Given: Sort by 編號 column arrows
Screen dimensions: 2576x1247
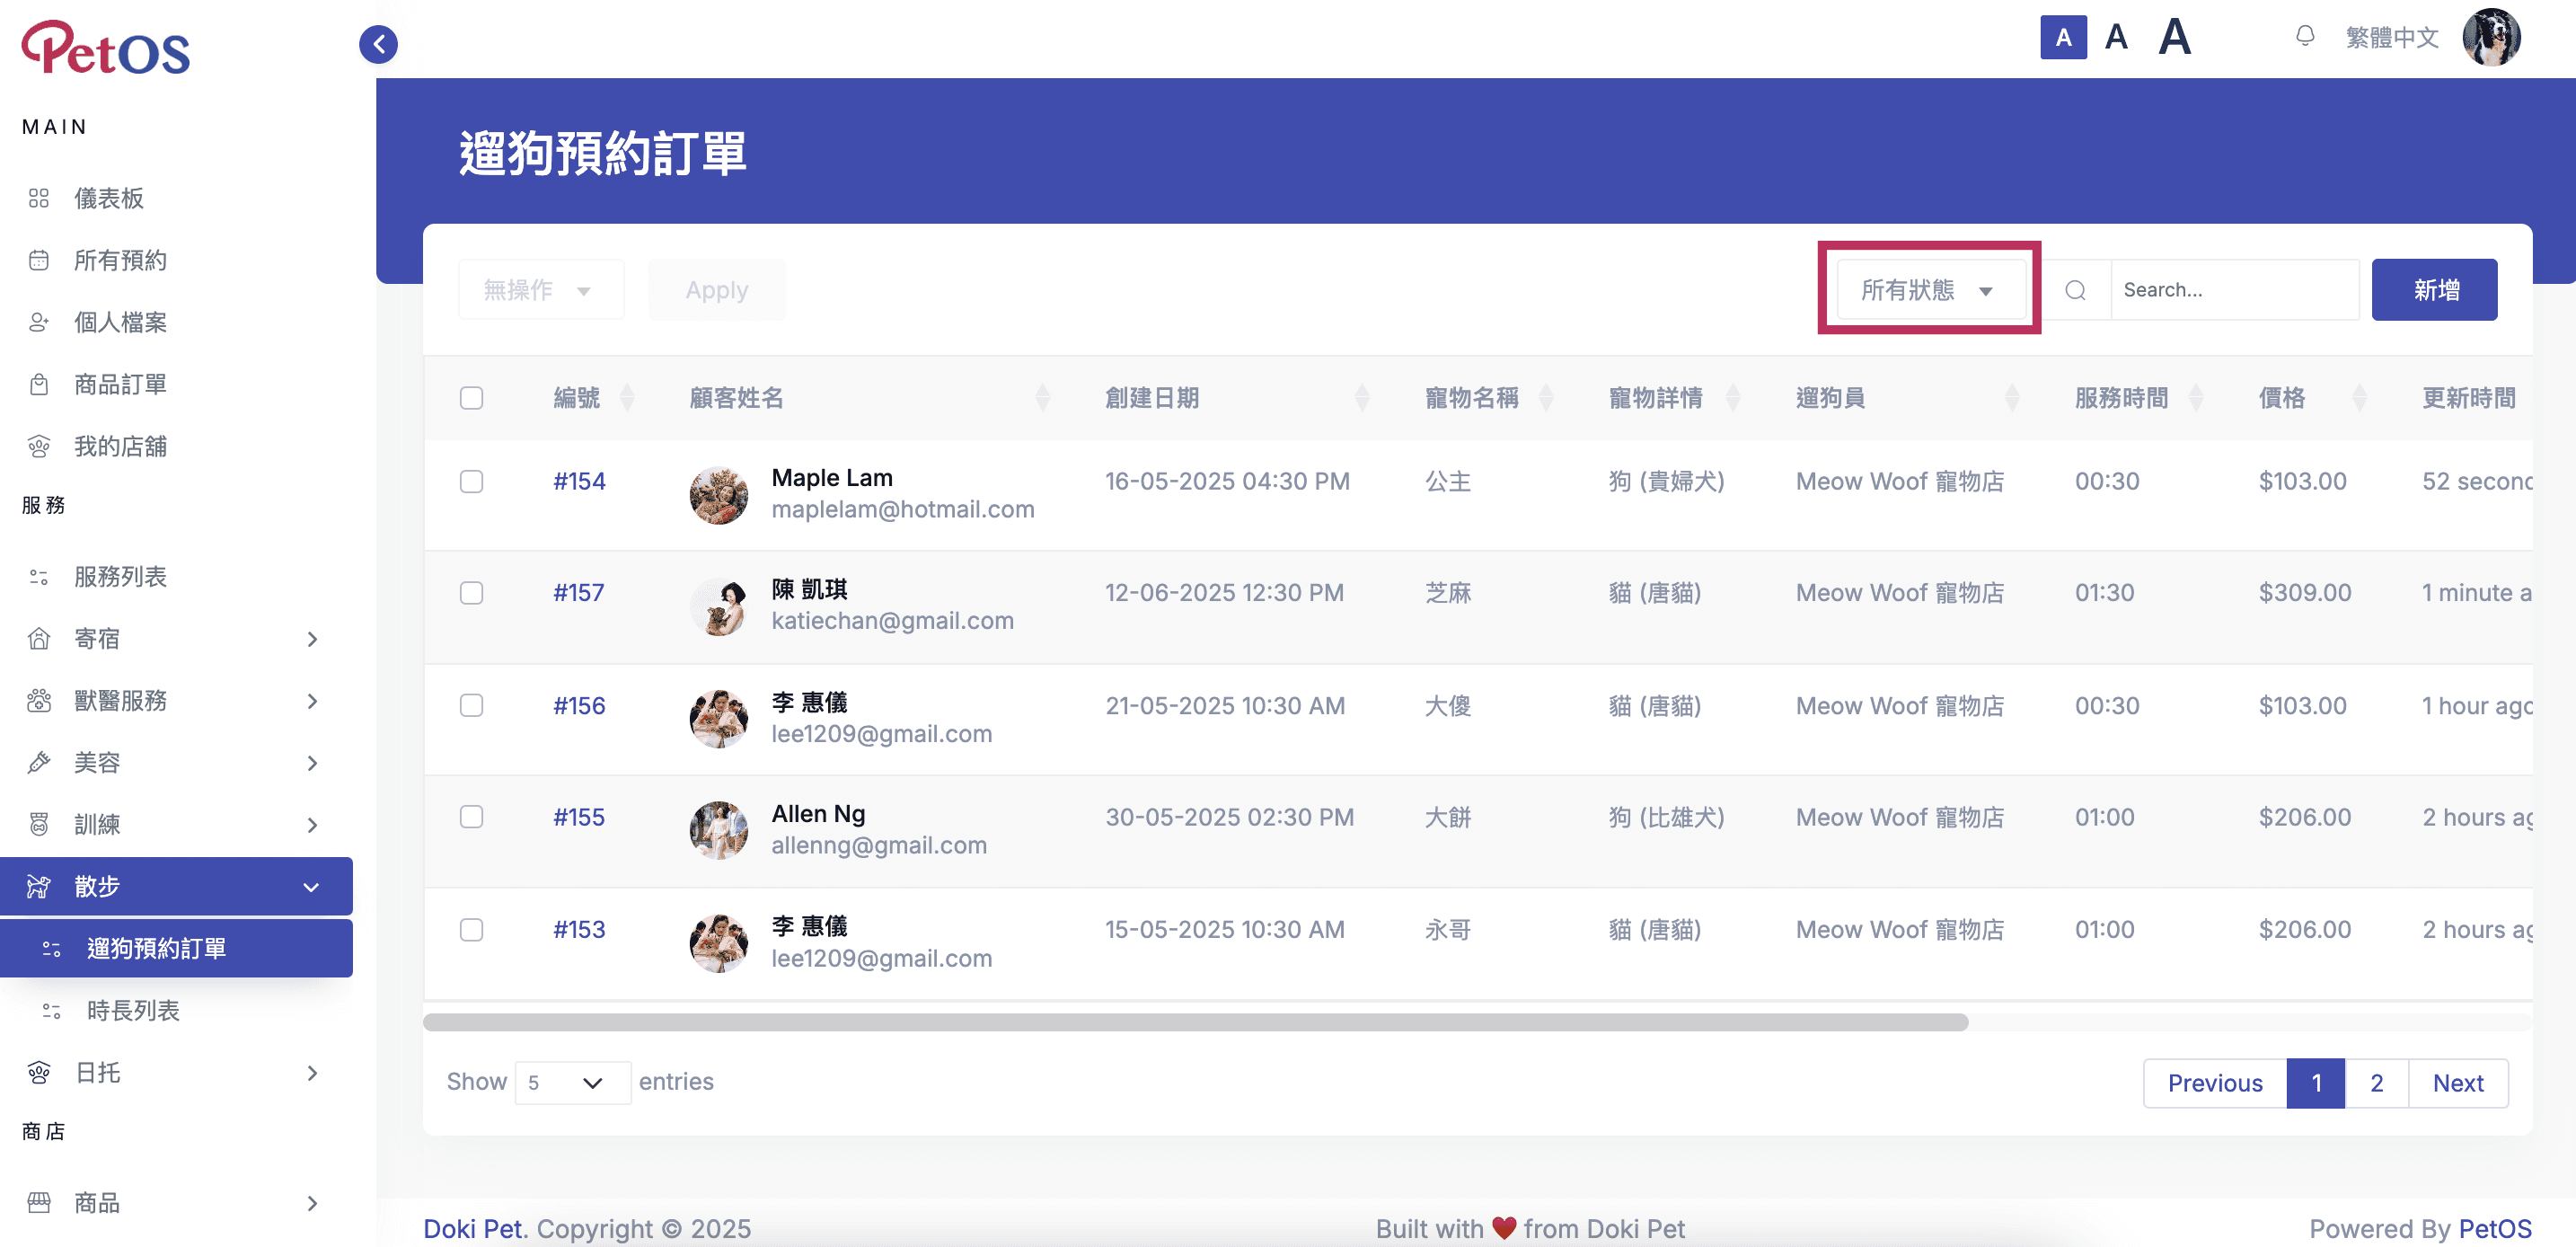Looking at the screenshot, I should point(627,398).
